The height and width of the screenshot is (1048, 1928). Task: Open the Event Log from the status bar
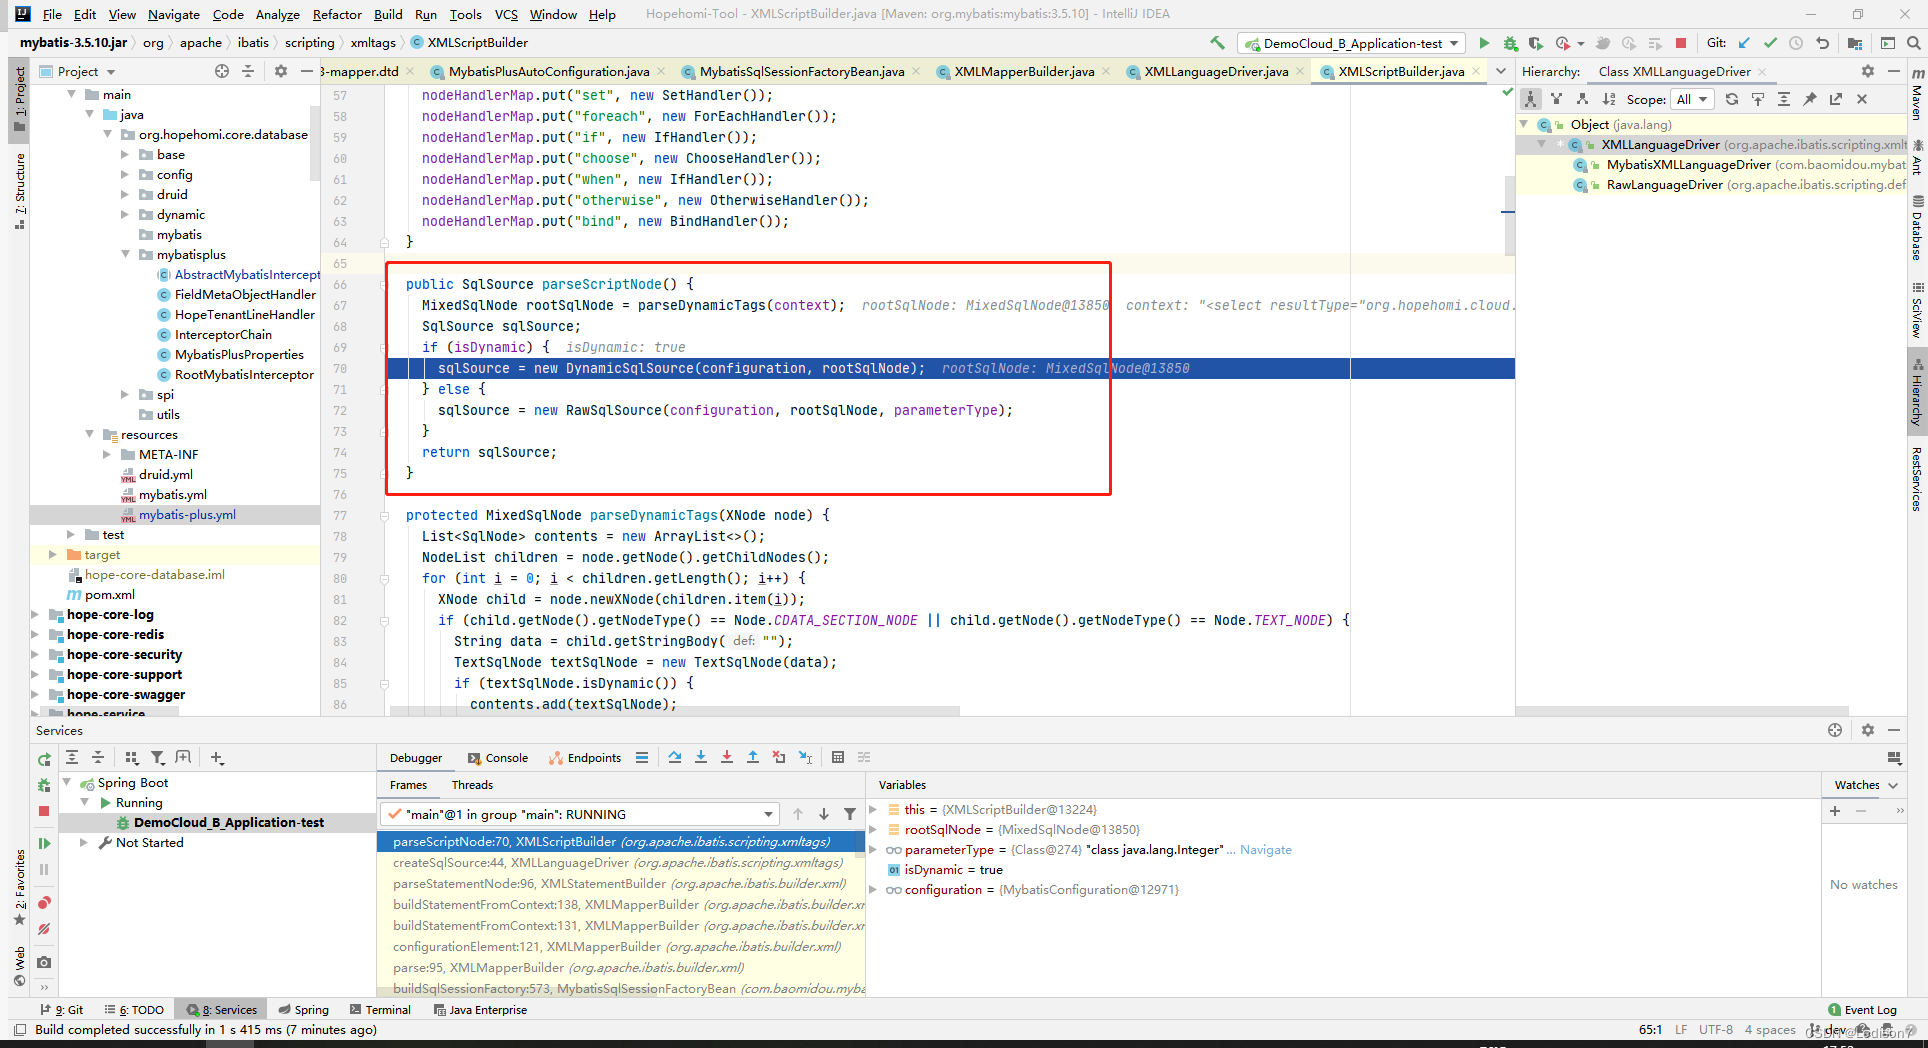(1862, 1010)
